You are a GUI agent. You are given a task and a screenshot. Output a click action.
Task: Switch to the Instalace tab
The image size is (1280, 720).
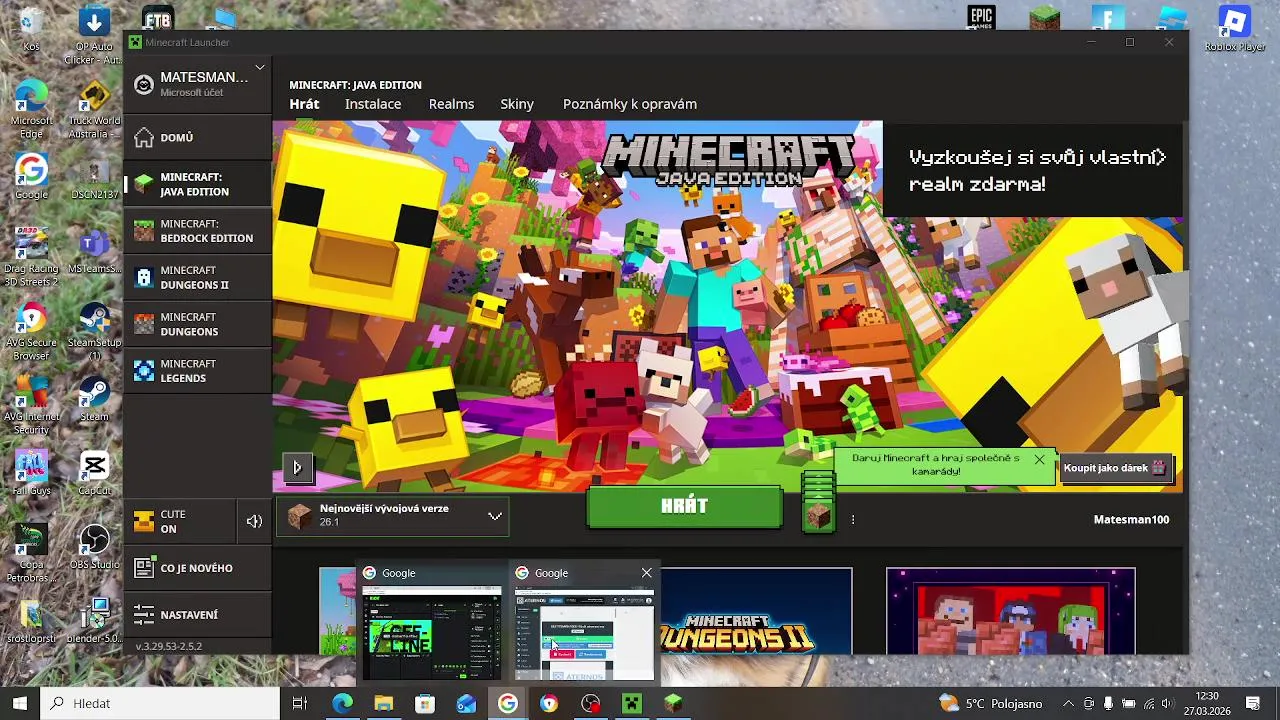coord(373,104)
